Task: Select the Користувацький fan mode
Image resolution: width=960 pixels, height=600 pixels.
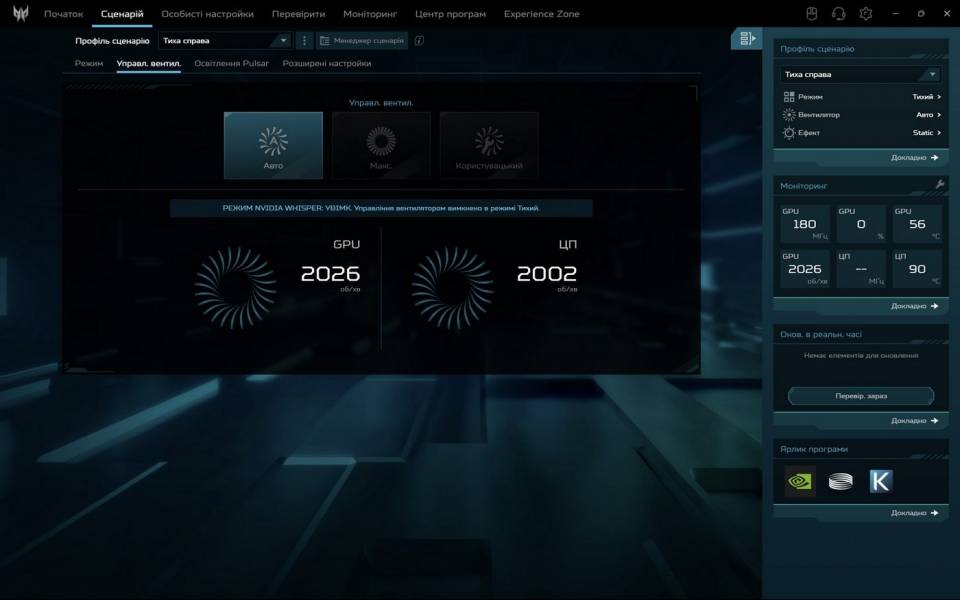Action: [489, 145]
